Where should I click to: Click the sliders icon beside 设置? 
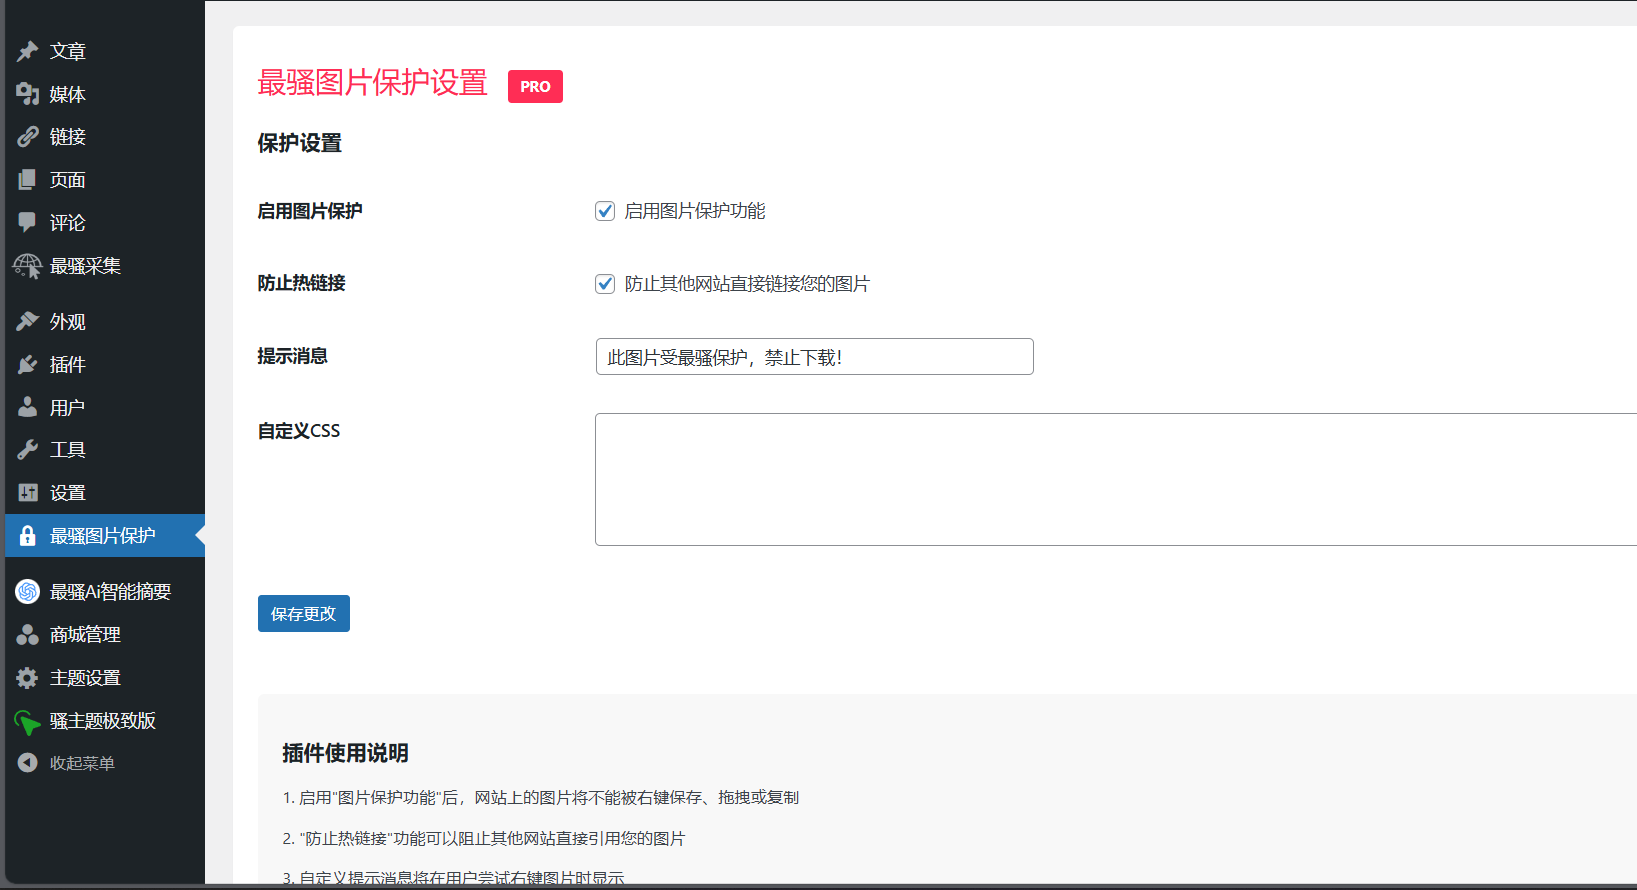(27, 493)
